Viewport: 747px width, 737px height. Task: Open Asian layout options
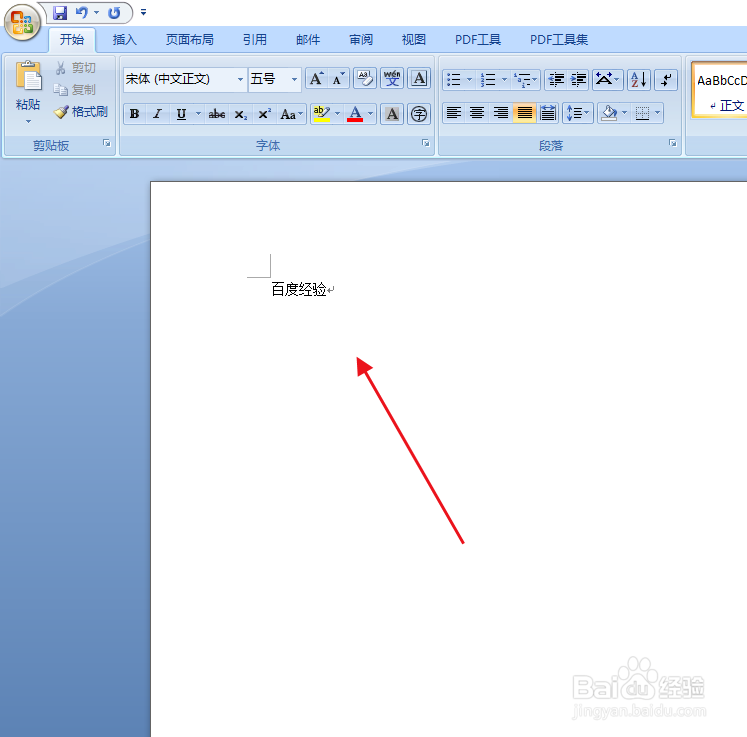click(607, 79)
